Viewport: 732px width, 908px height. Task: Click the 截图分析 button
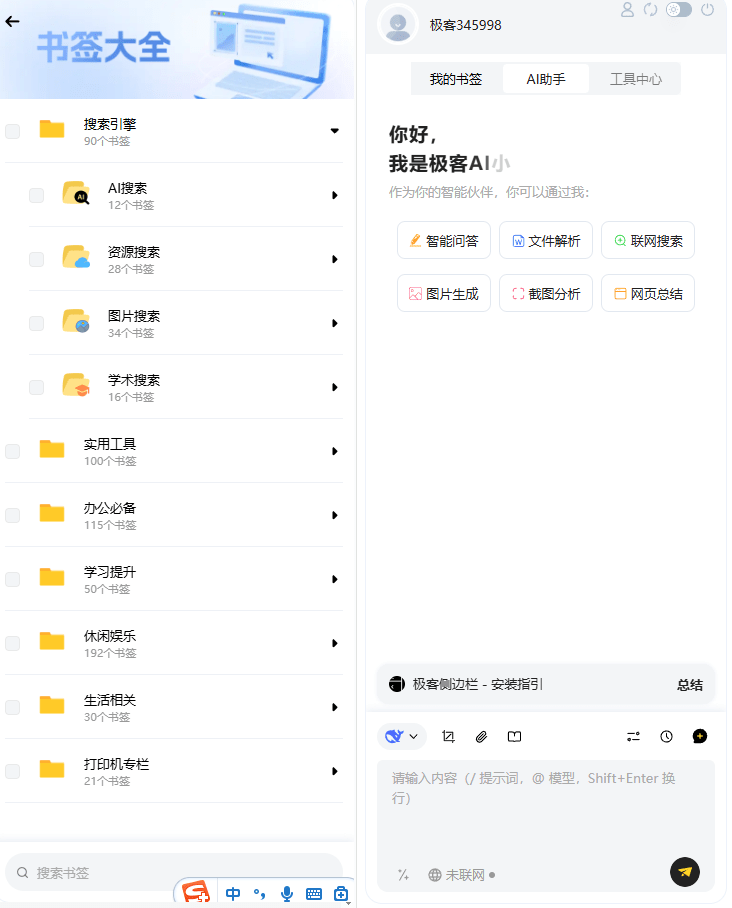click(x=546, y=293)
